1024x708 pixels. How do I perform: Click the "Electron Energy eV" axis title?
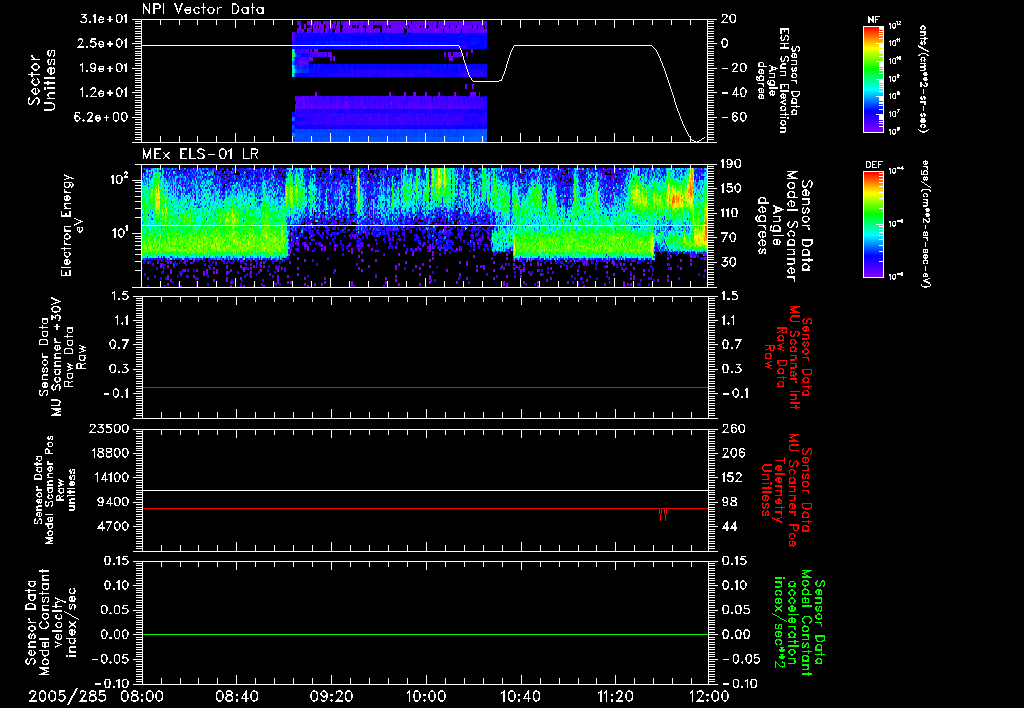click(72, 225)
